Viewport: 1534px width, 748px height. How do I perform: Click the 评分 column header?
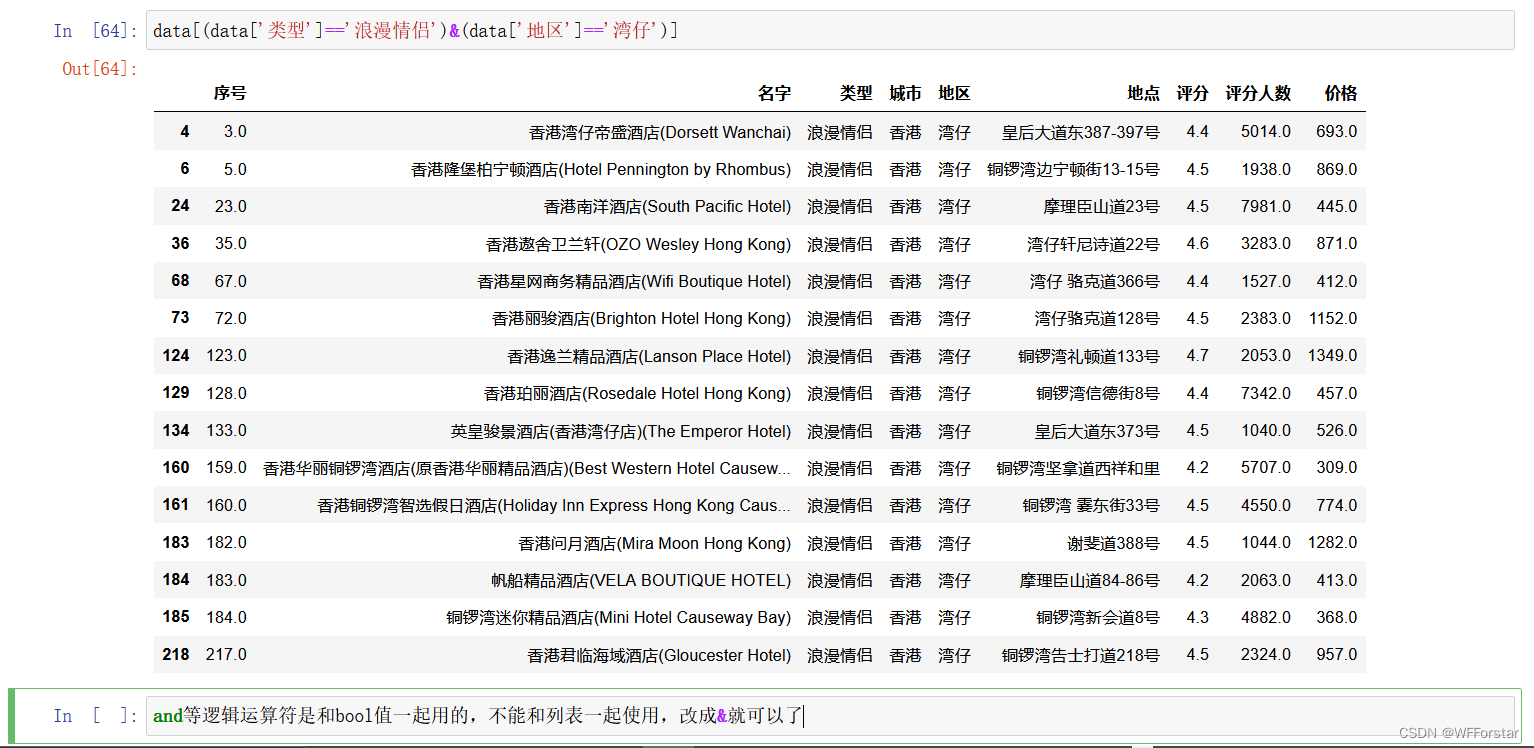click(1192, 93)
